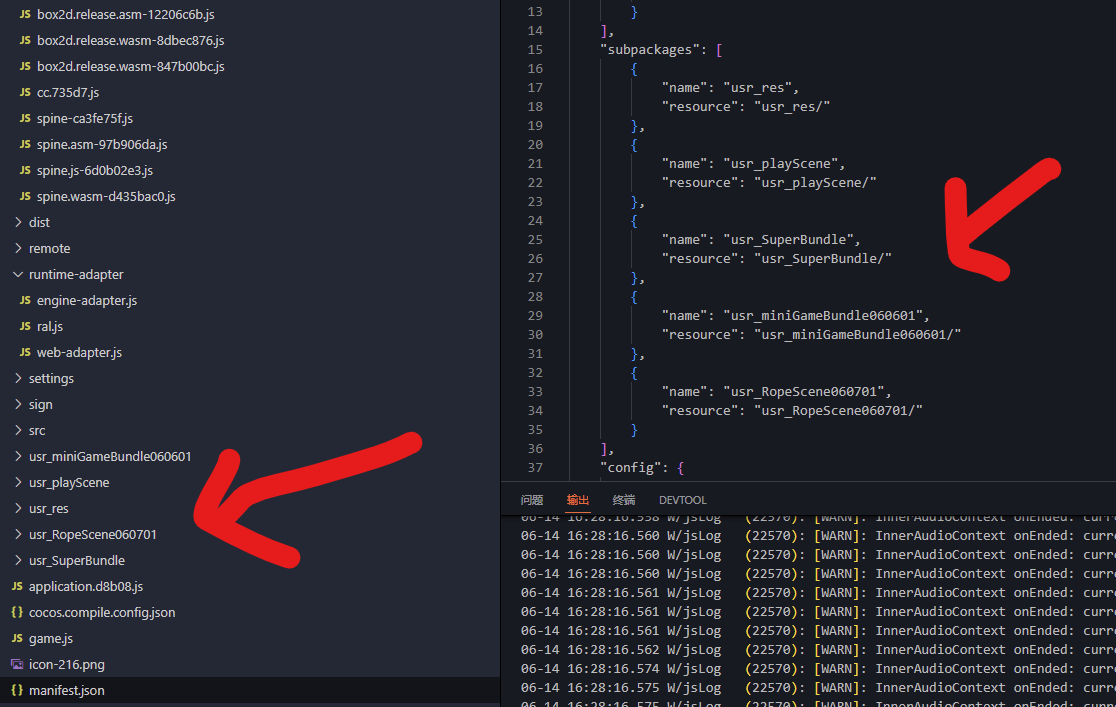Click JS icon of web-adapter.js
Image resolution: width=1116 pixels, height=707 pixels.
point(25,352)
